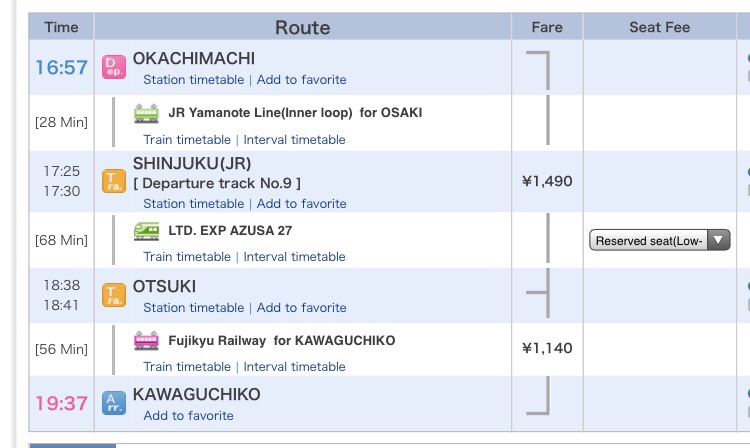The width and height of the screenshot is (750, 448).
Task: Open Station timetable for OTSUKI
Action: click(194, 308)
